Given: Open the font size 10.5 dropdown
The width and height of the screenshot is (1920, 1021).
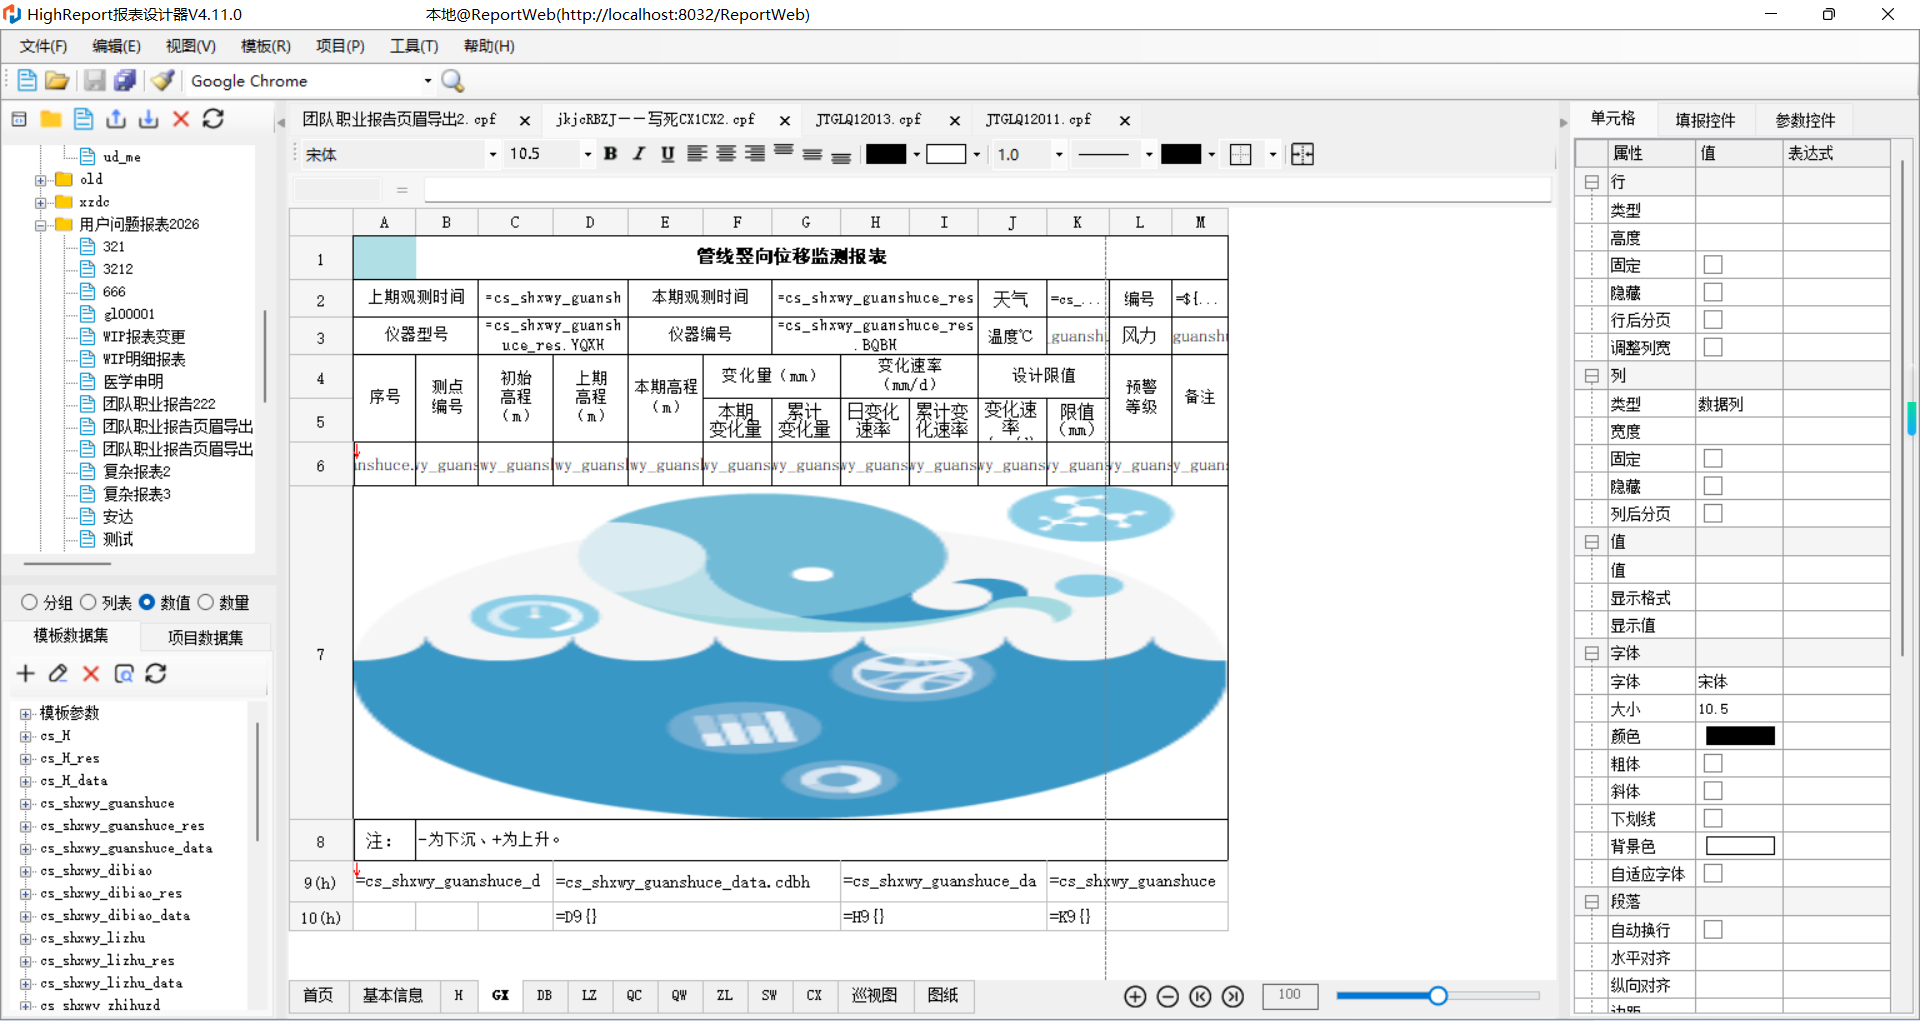Looking at the screenshot, I should [587, 154].
